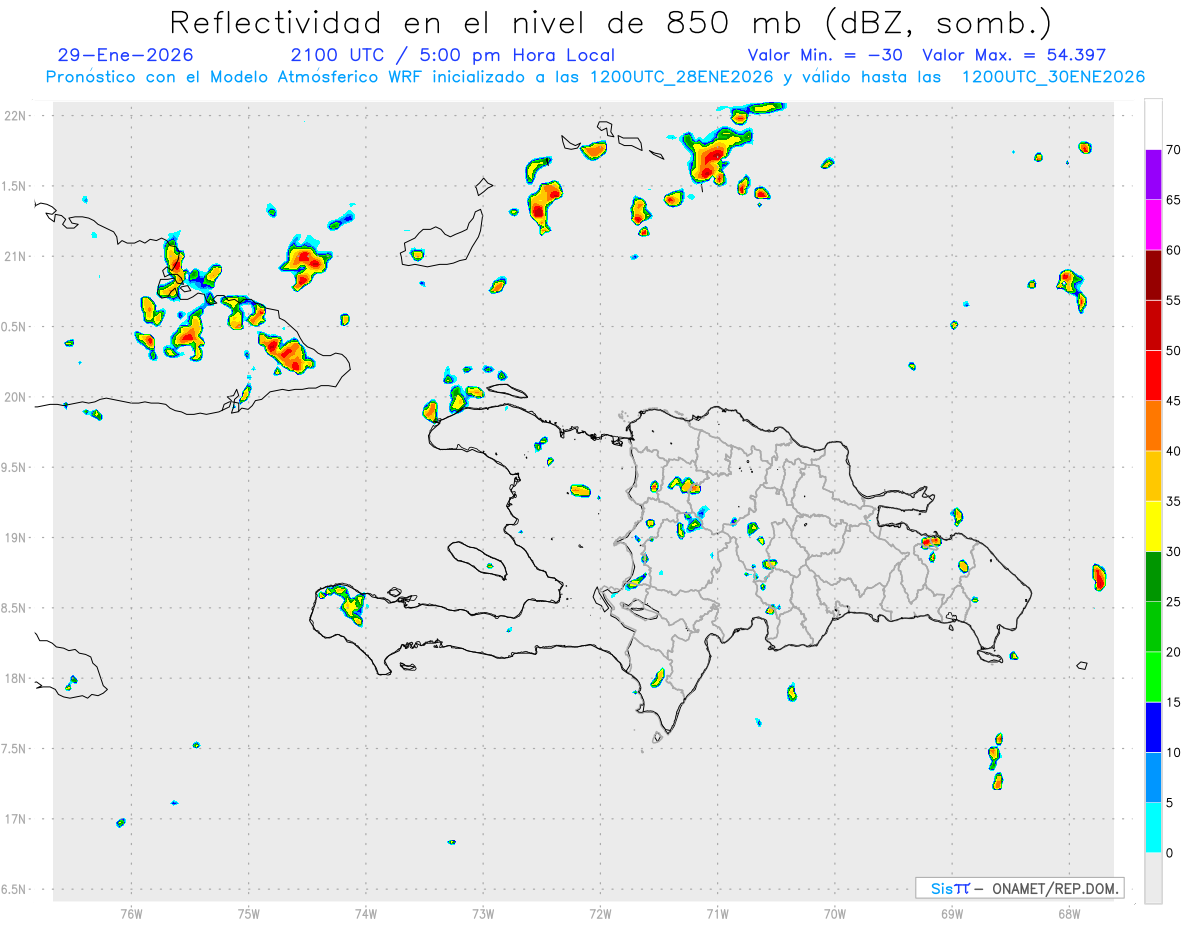
Task: Select the date text '29-Ene-2026'
Action: (126, 55)
